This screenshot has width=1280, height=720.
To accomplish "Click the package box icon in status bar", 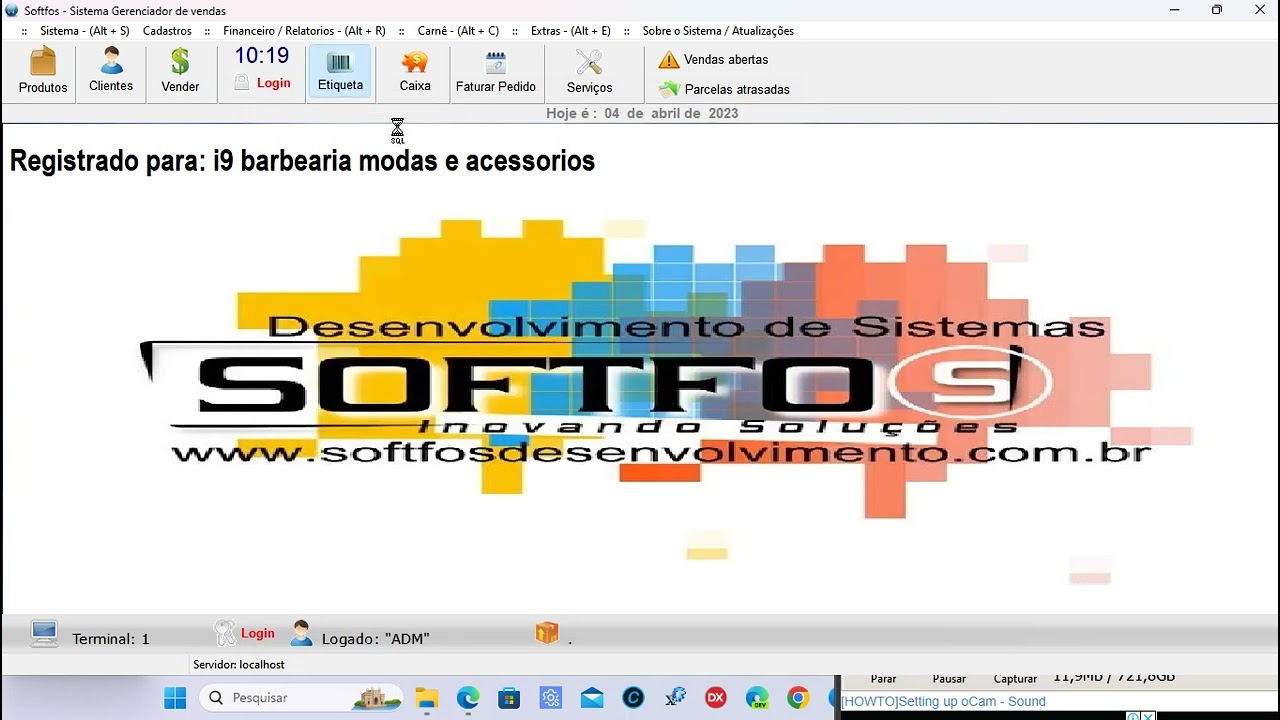I will (x=547, y=633).
